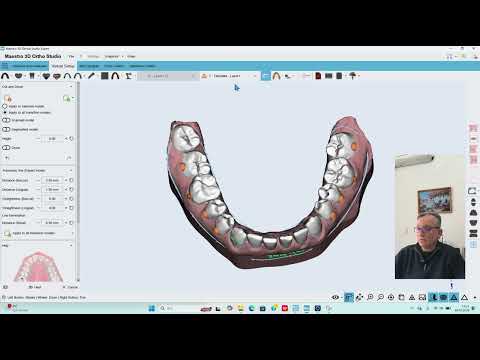Open the dropdown arrow at bottom toolbar end

[475, 297]
